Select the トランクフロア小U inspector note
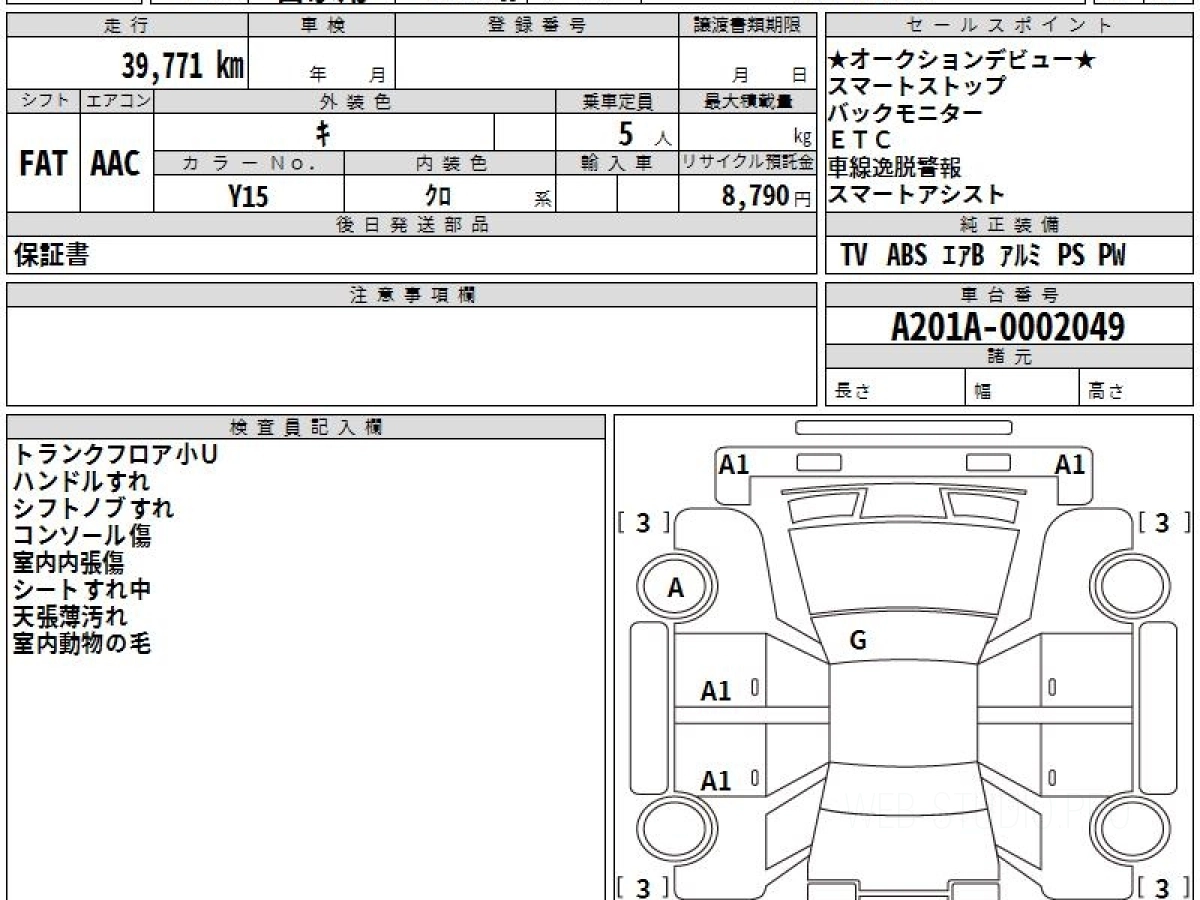 pyautogui.click(x=115, y=455)
